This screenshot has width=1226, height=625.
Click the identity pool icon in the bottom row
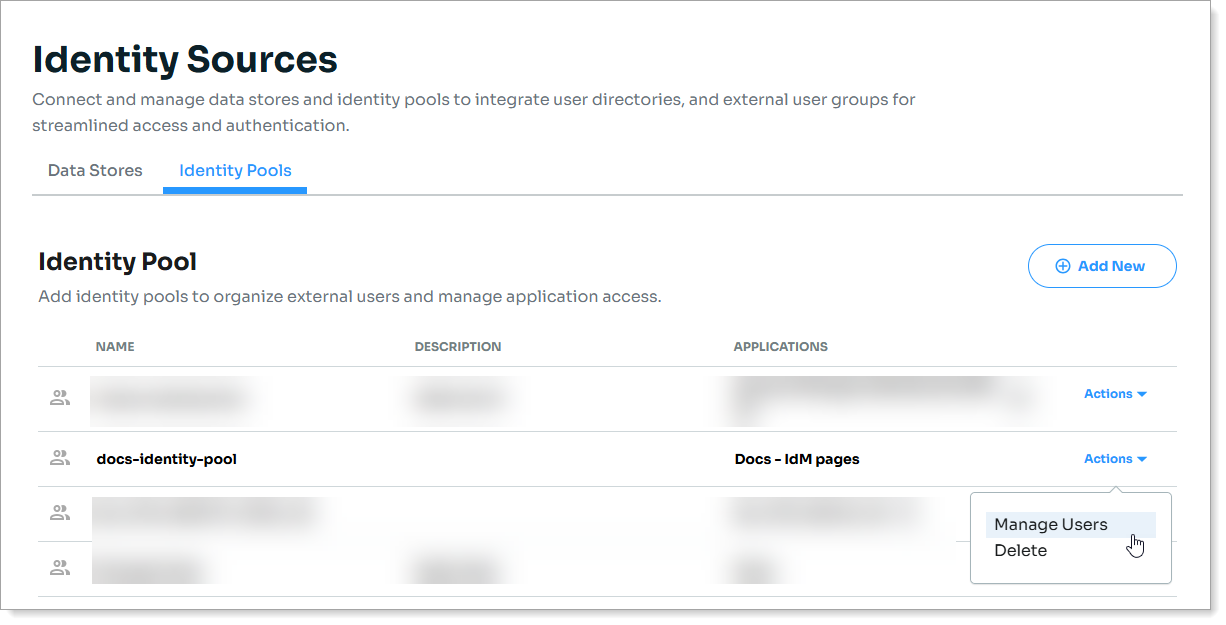60,567
